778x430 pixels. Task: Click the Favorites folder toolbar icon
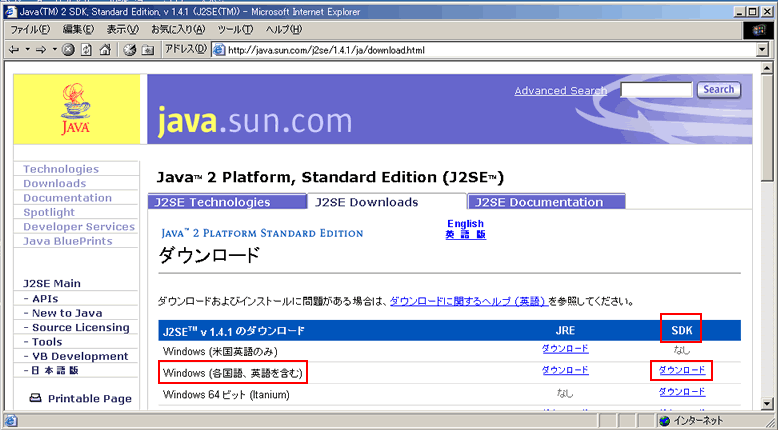[148, 50]
